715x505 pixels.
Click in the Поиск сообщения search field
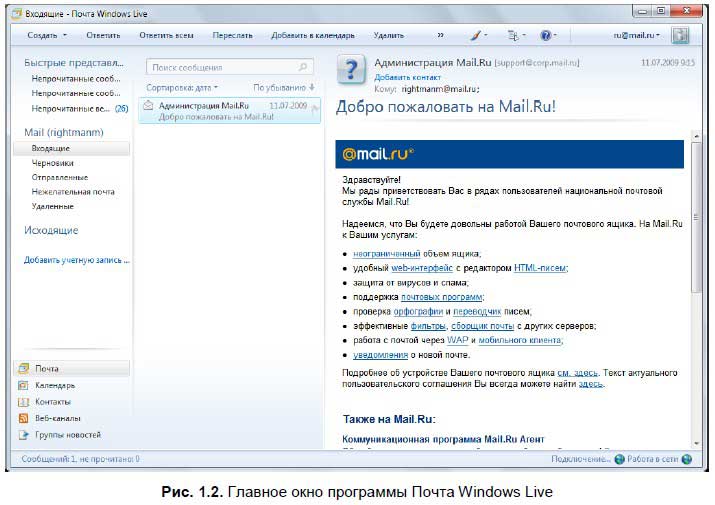click(220, 67)
